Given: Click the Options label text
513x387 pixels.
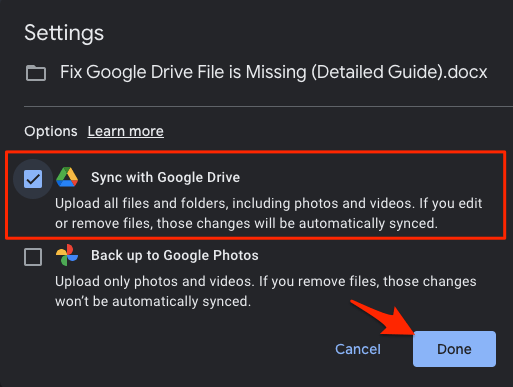Looking at the screenshot, I should (51, 131).
